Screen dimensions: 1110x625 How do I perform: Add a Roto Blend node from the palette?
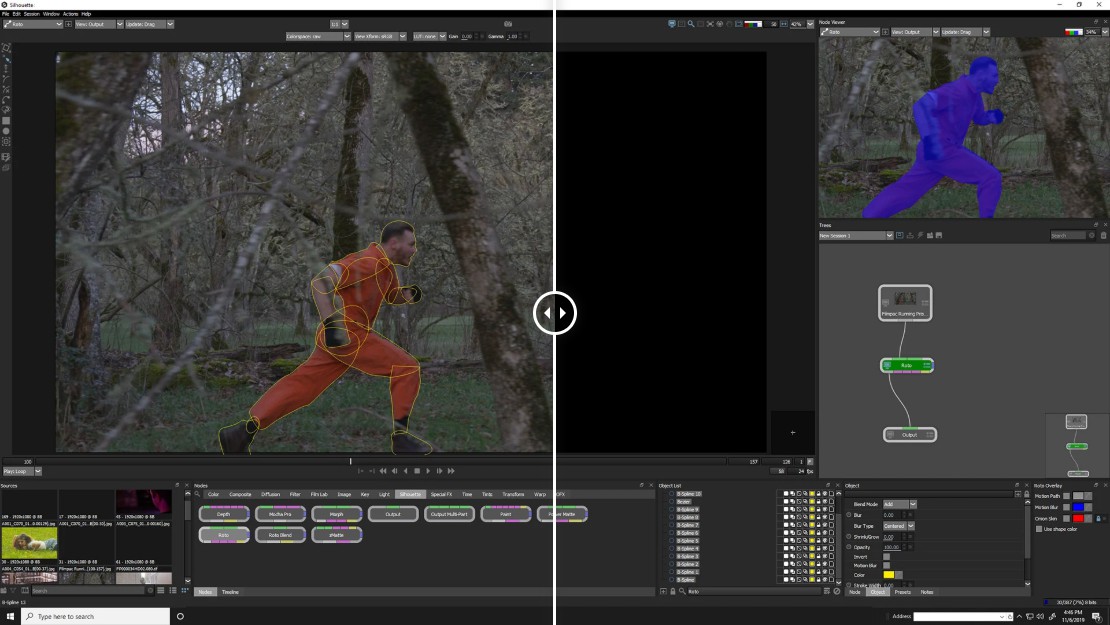click(x=280, y=535)
